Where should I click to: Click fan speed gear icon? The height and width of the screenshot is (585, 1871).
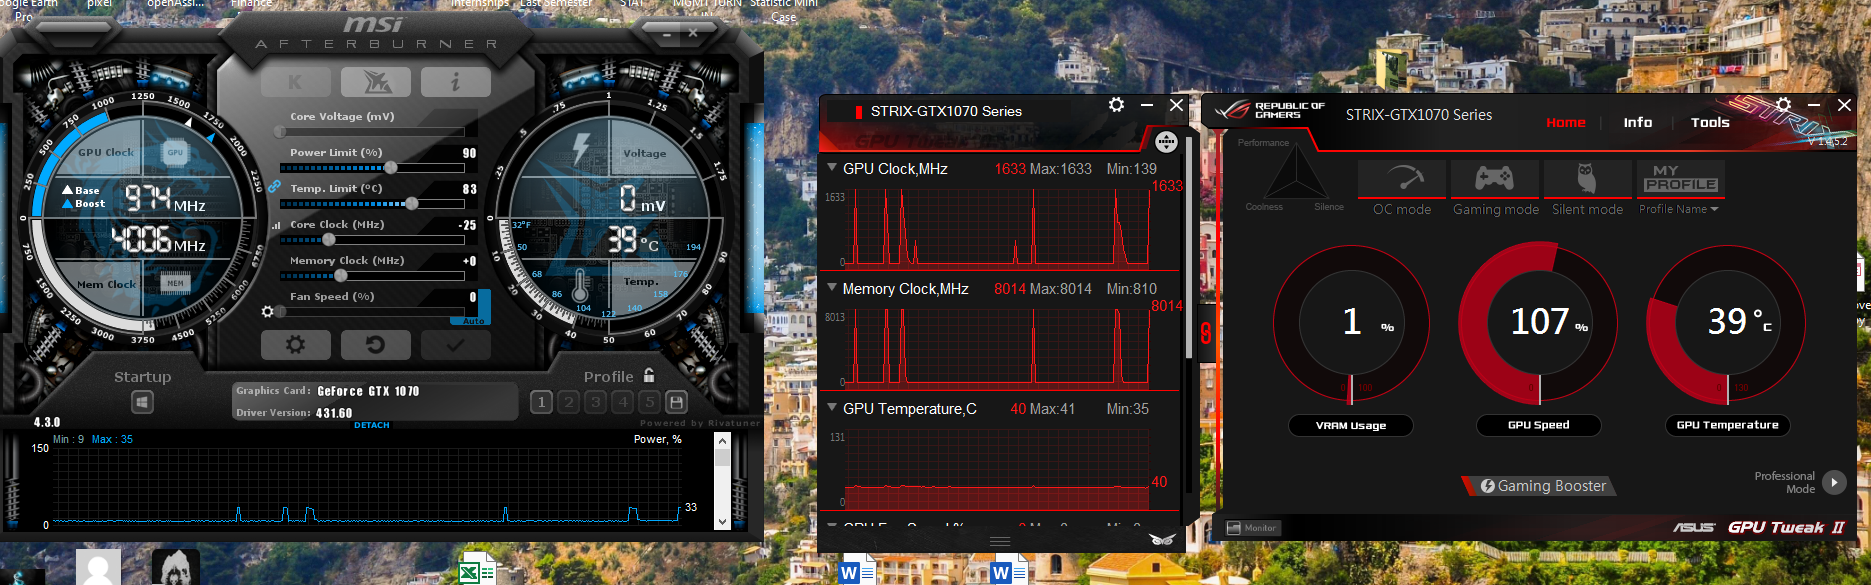coord(267,312)
